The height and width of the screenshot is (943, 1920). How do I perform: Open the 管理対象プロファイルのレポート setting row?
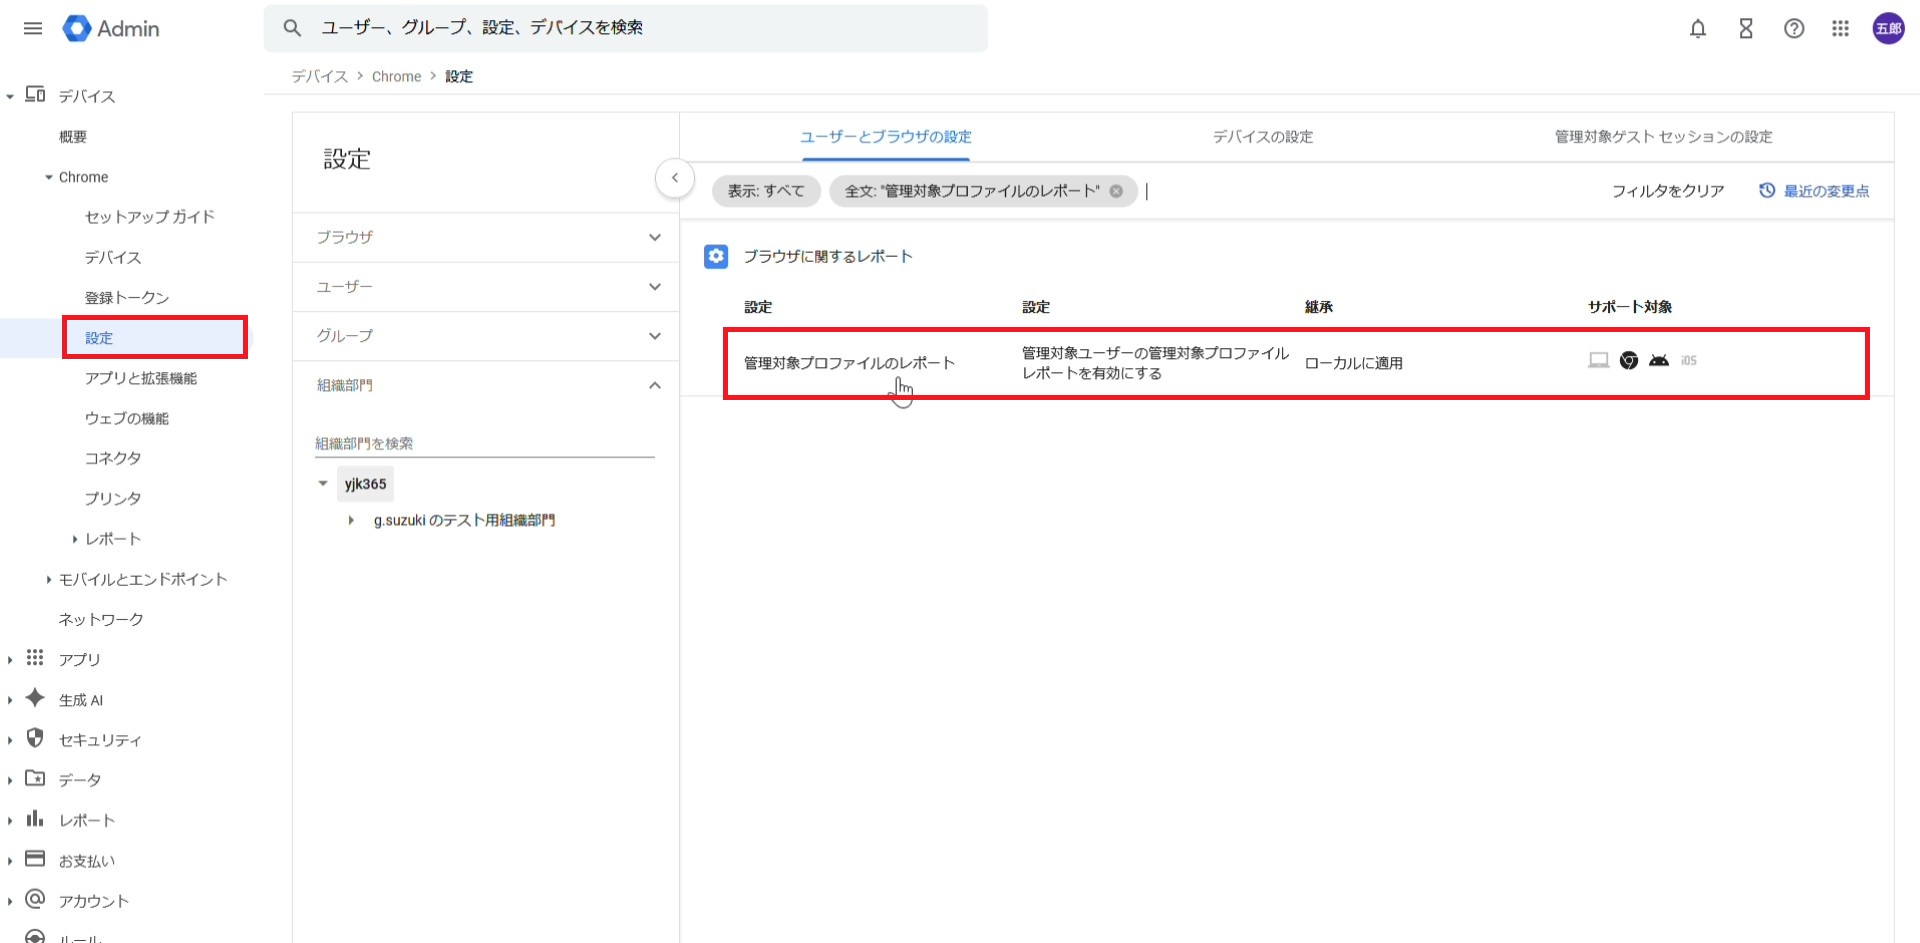coord(849,363)
